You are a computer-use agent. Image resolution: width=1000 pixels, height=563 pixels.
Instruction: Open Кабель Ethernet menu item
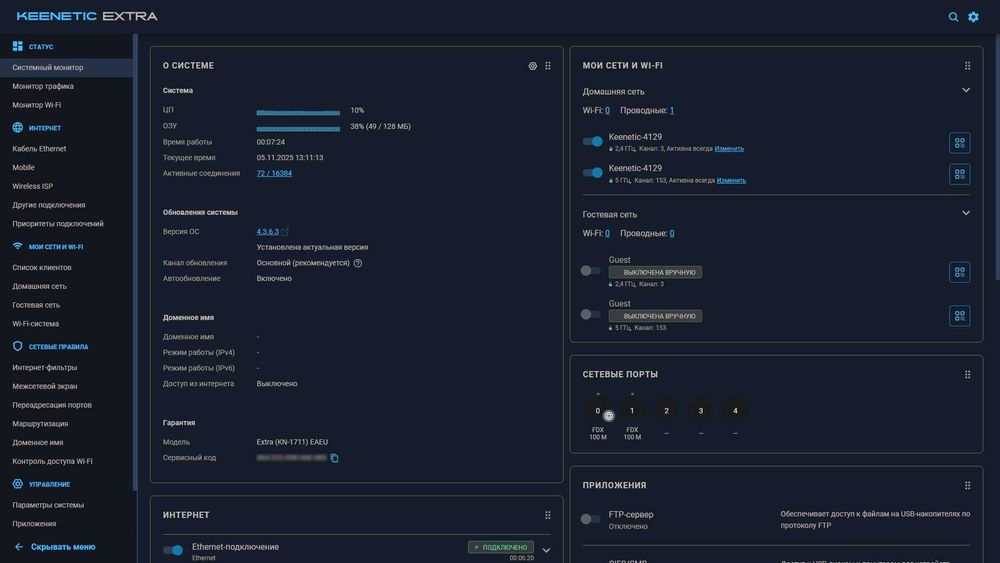pyautogui.click(x=66, y=149)
